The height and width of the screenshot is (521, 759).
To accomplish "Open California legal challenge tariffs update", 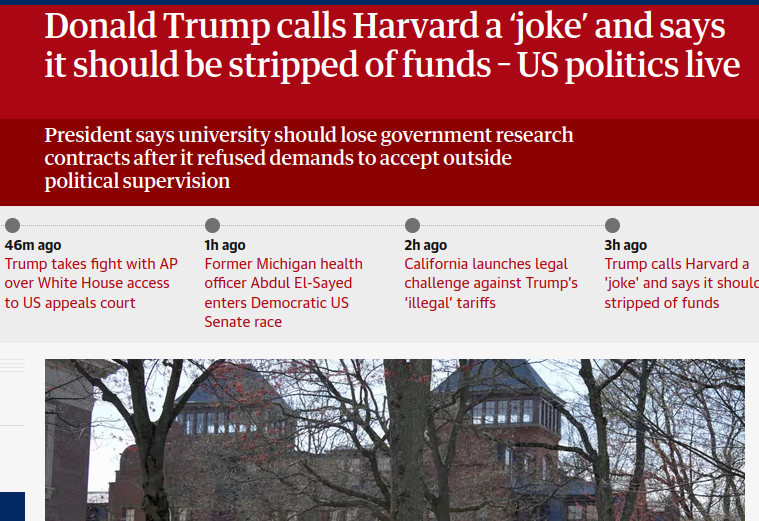I will coord(491,283).
